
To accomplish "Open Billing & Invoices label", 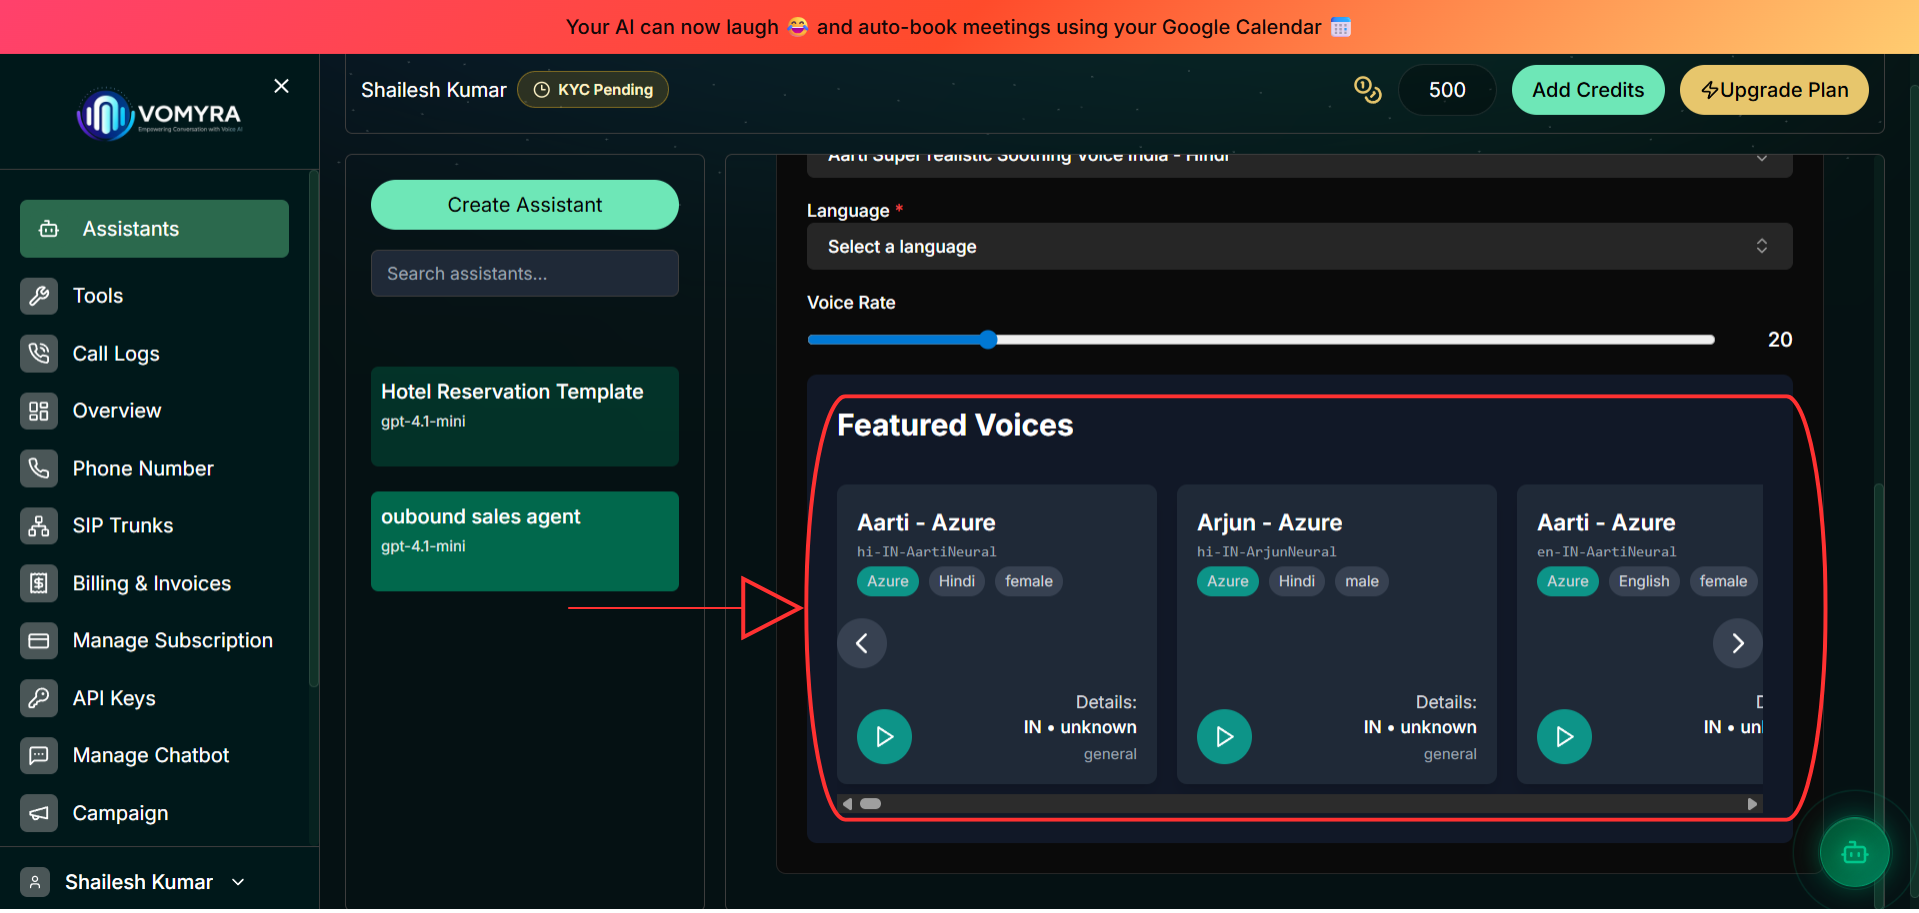I will click(152, 583).
